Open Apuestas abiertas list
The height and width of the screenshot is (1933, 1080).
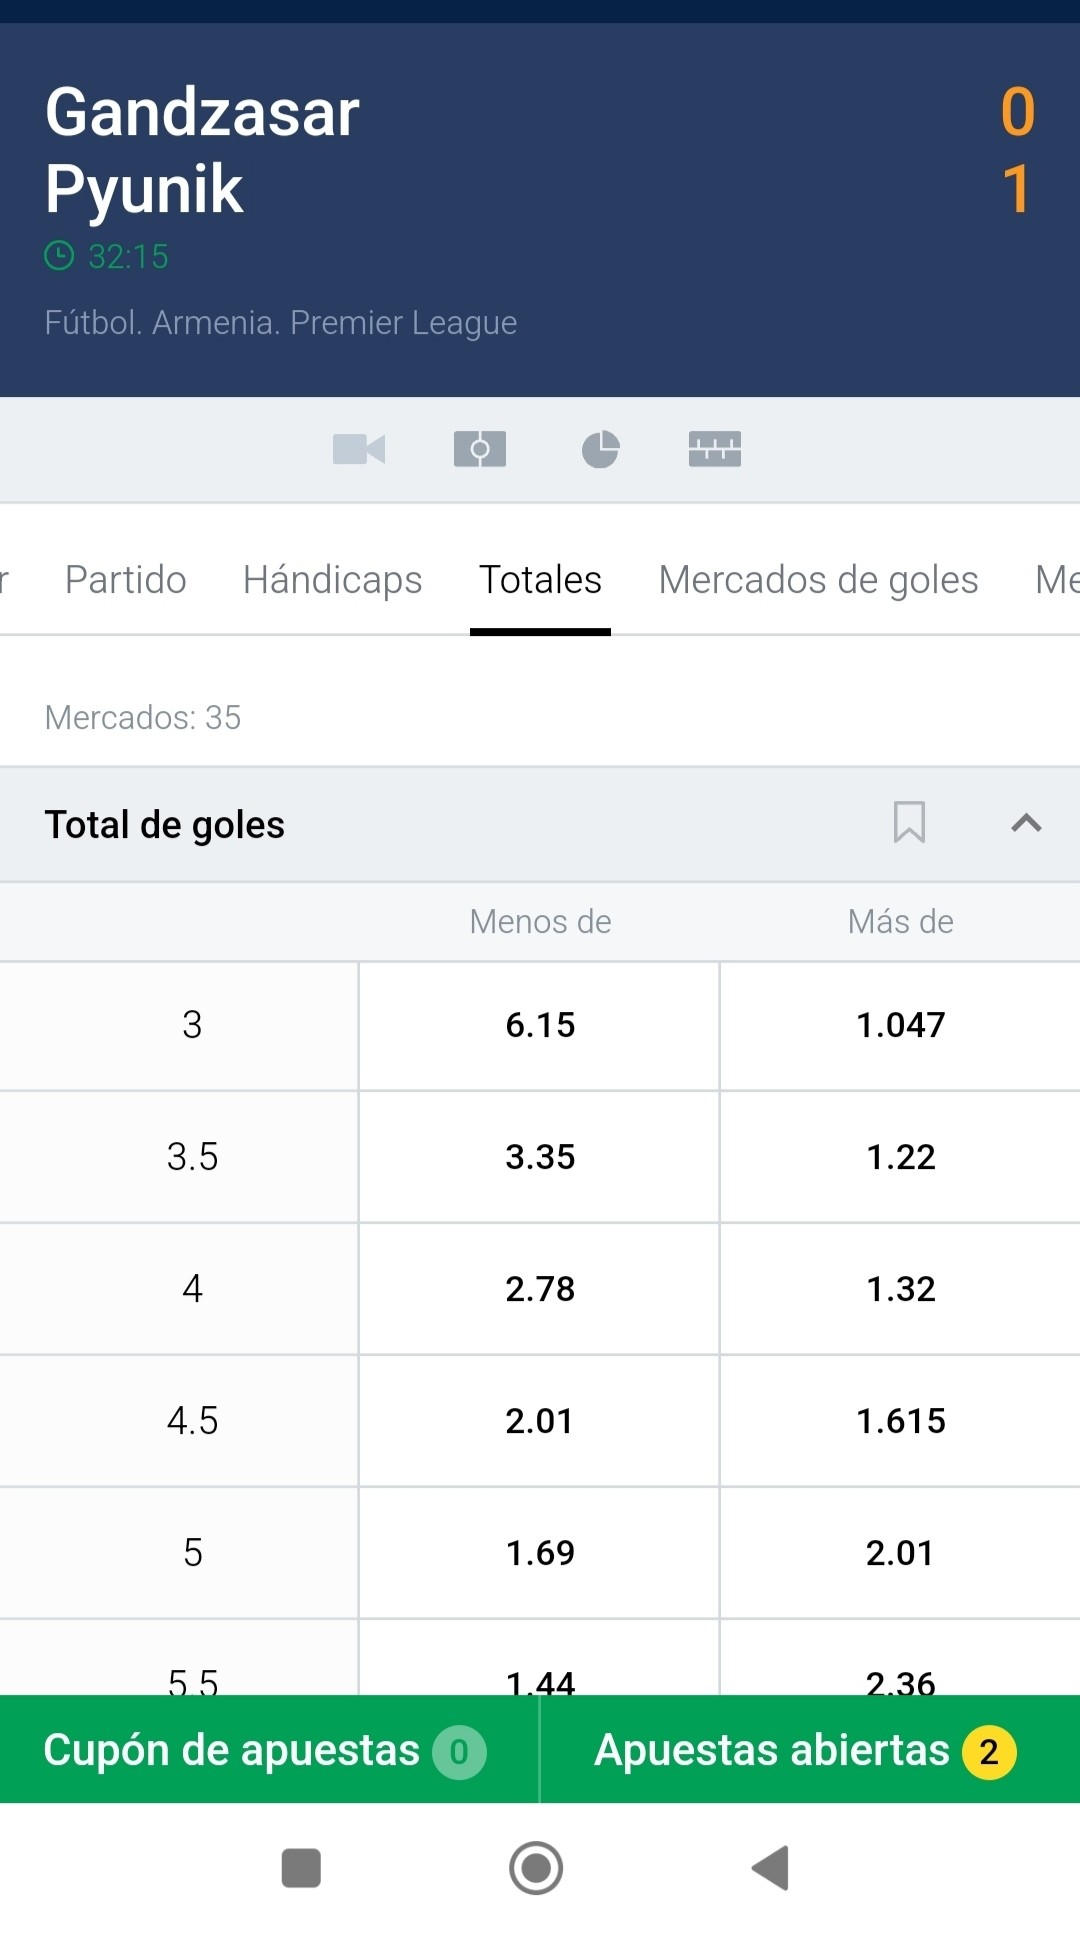810,1750
